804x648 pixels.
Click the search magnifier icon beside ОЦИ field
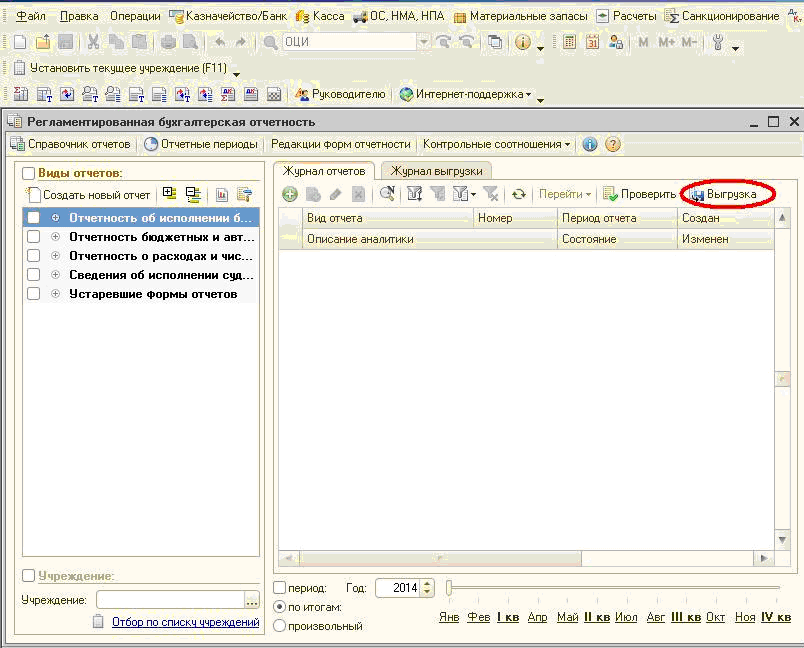270,42
